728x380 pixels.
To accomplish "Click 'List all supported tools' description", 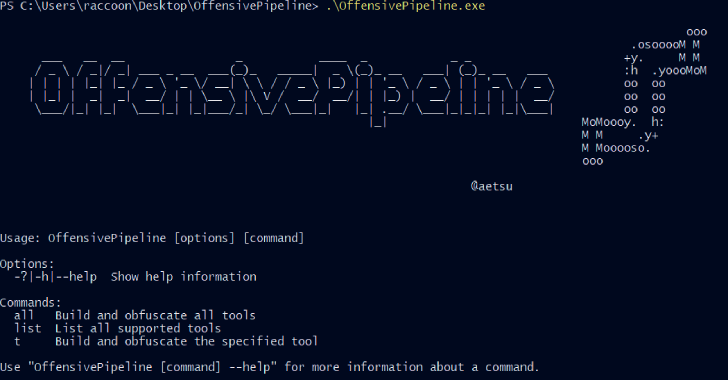I will (138, 328).
